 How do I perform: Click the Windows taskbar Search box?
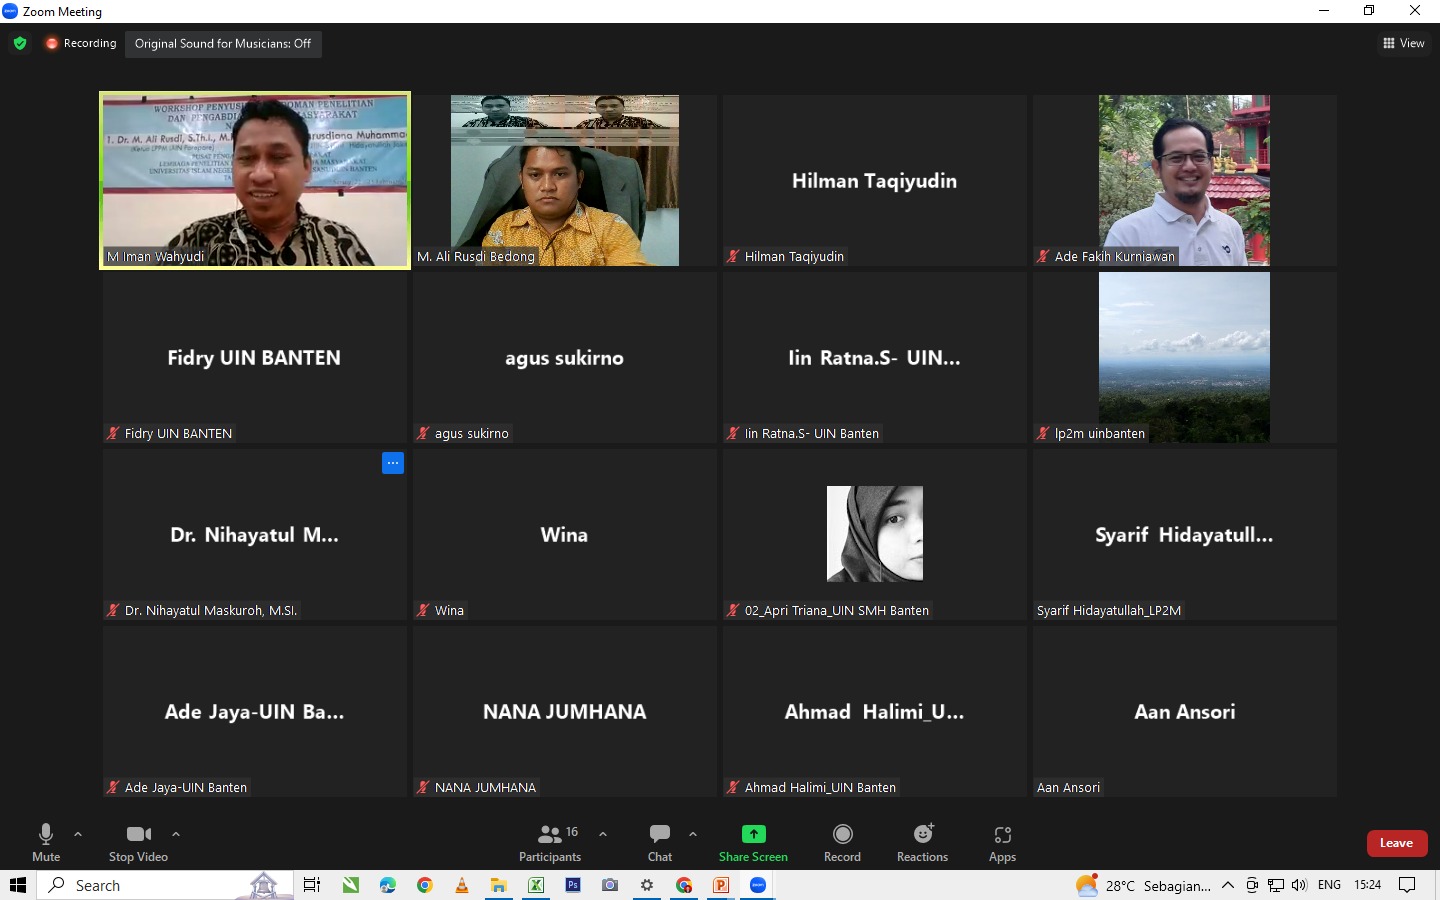click(150, 885)
